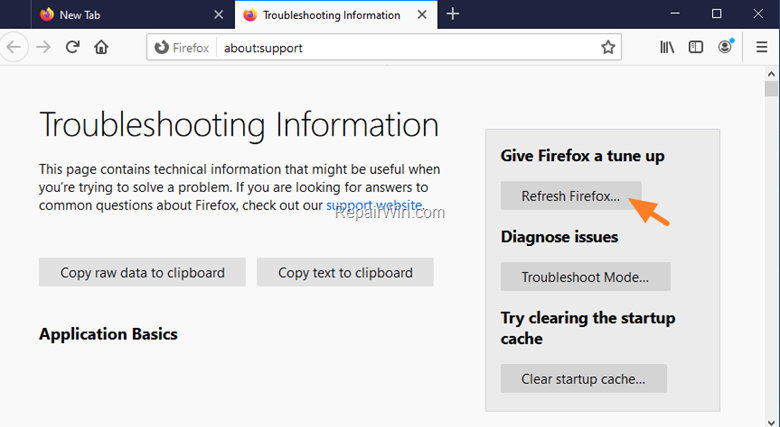Click the scrollbar up arrow

[771, 74]
